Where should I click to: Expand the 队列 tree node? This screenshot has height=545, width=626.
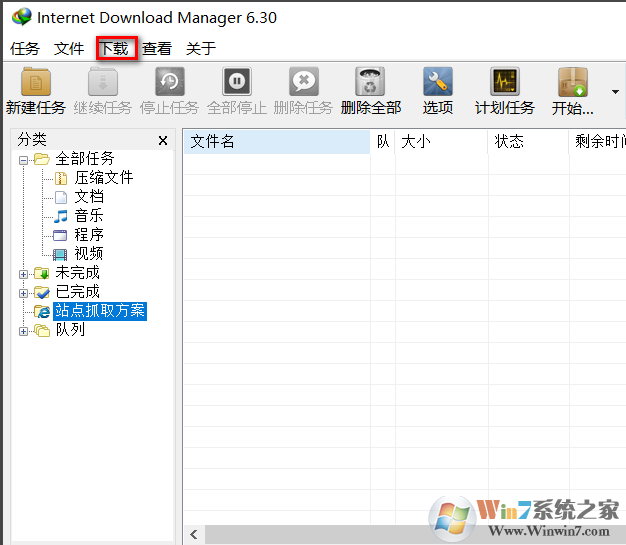coord(24,330)
